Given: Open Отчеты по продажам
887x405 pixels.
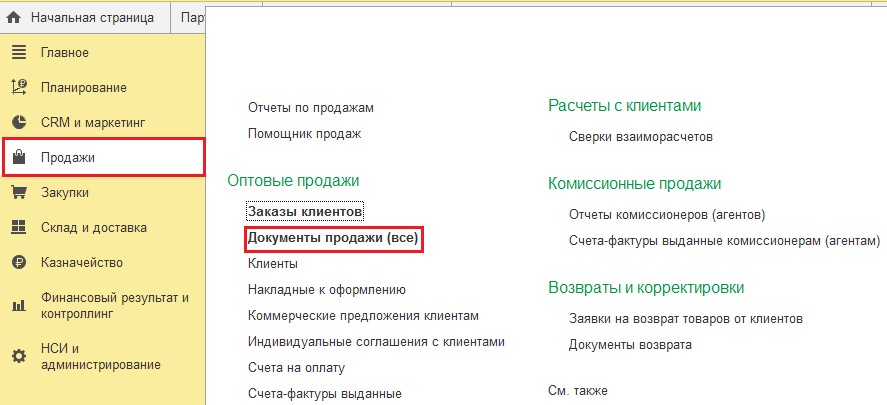Looking at the screenshot, I should pos(311,107).
